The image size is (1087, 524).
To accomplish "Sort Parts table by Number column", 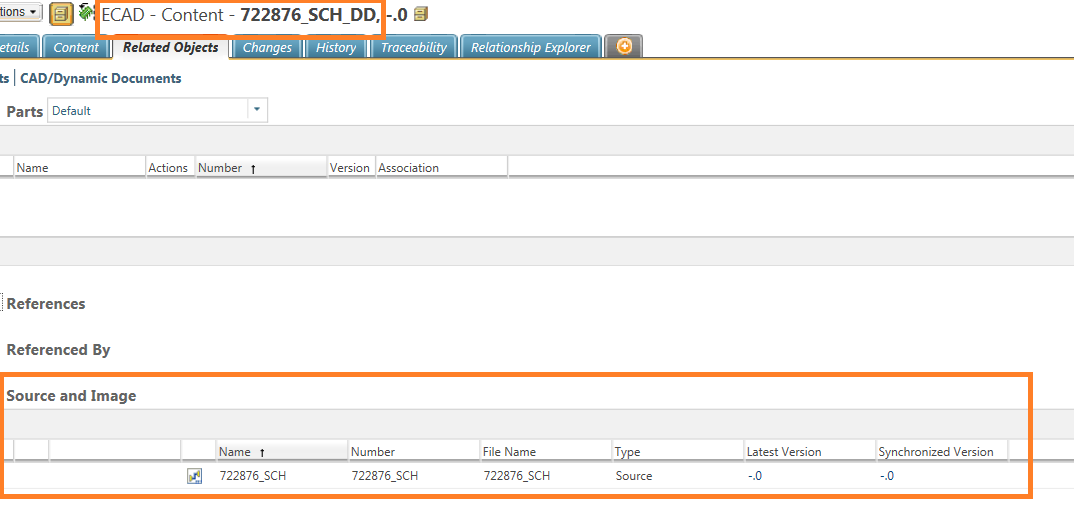I will (261, 168).
